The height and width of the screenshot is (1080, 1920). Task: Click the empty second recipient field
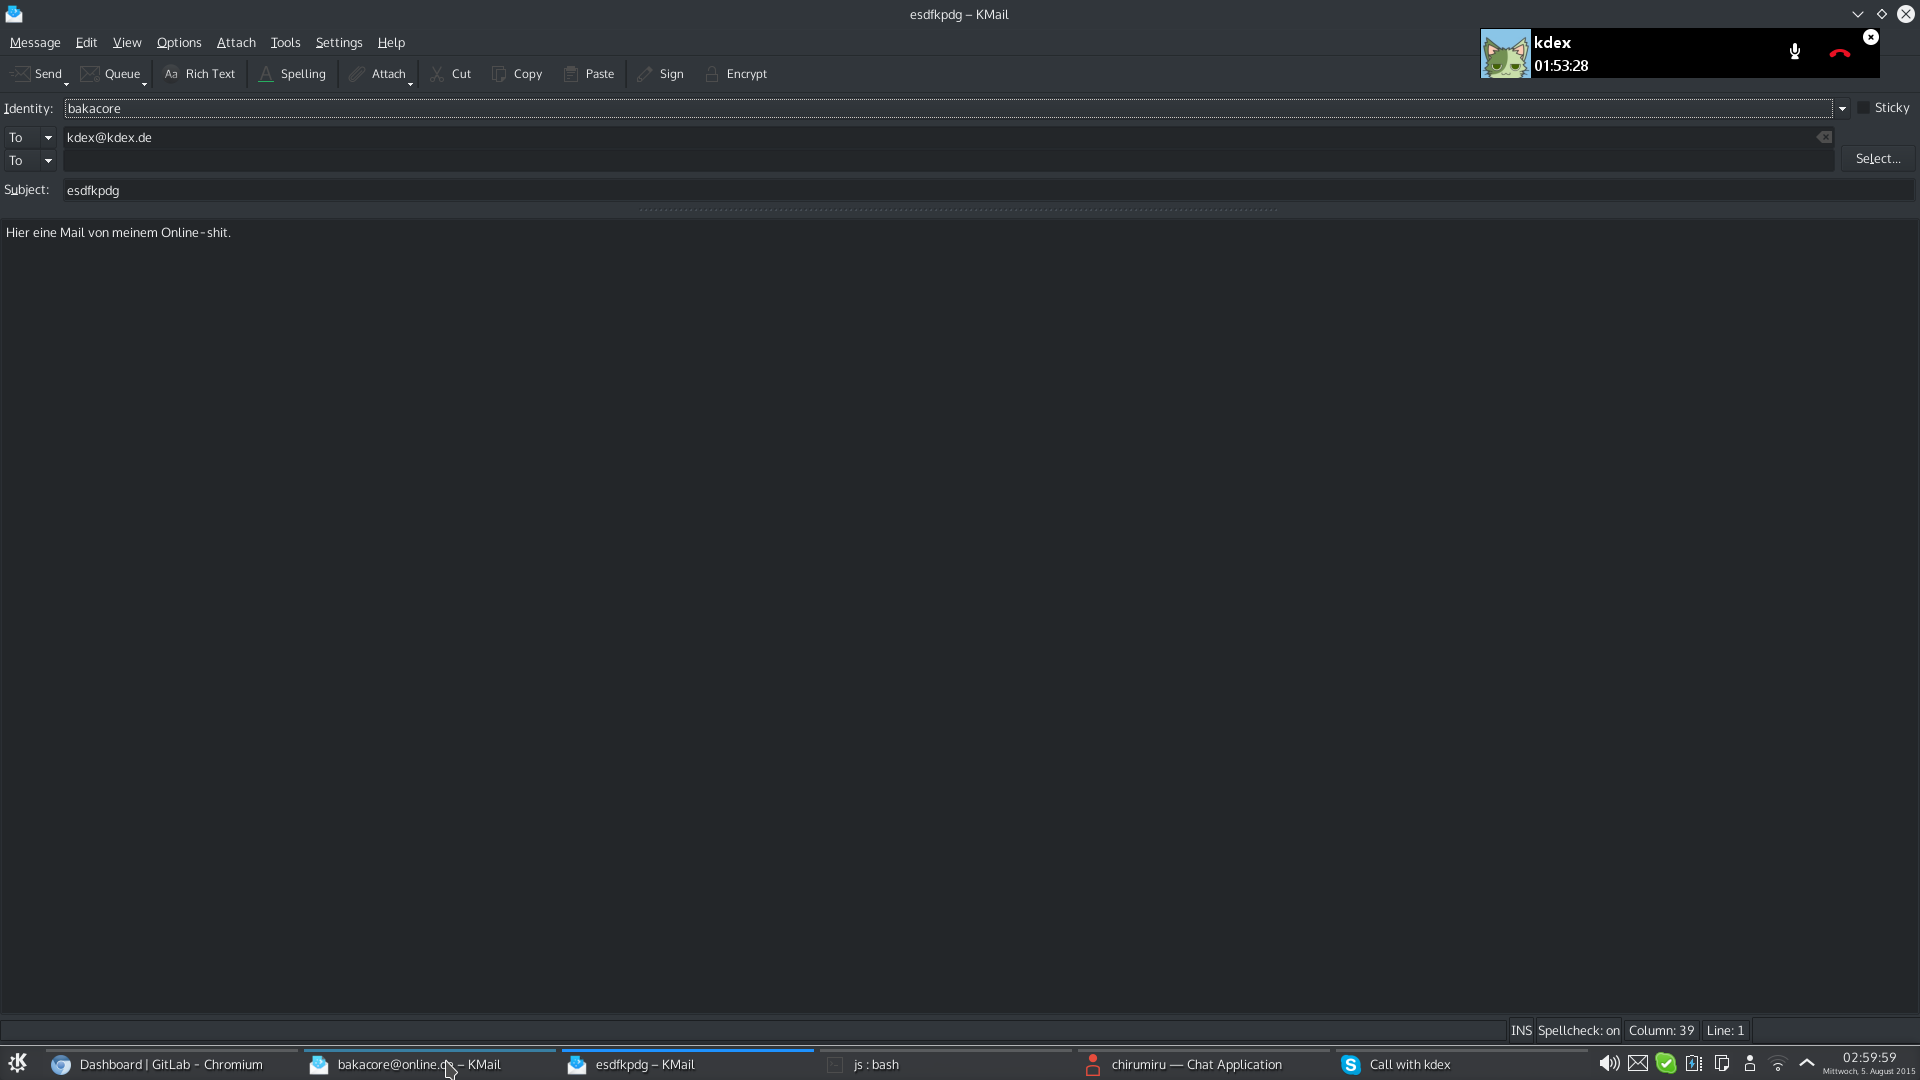(948, 161)
